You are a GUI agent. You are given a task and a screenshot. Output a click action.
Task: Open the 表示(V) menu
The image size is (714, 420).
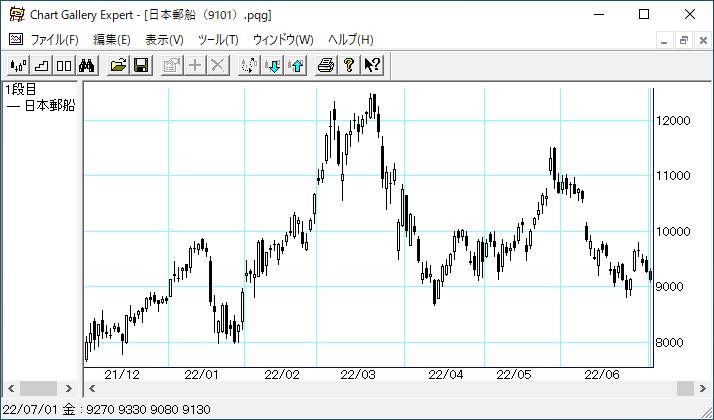pyautogui.click(x=164, y=40)
